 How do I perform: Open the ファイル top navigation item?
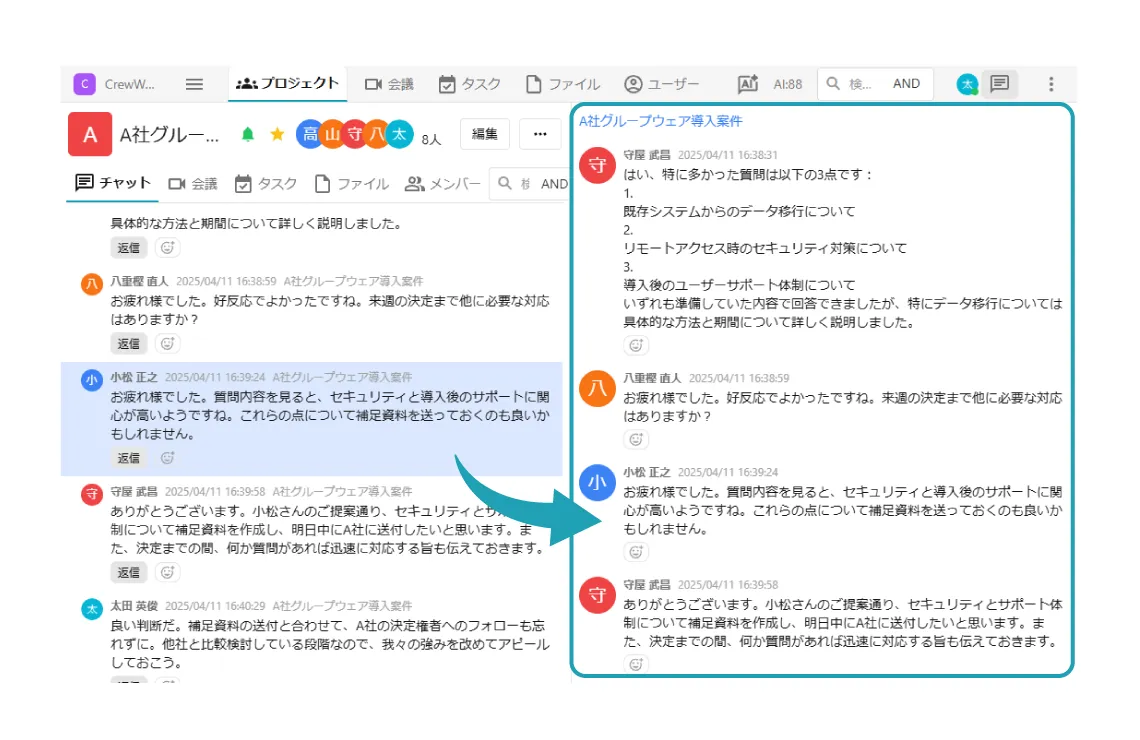click(x=563, y=84)
